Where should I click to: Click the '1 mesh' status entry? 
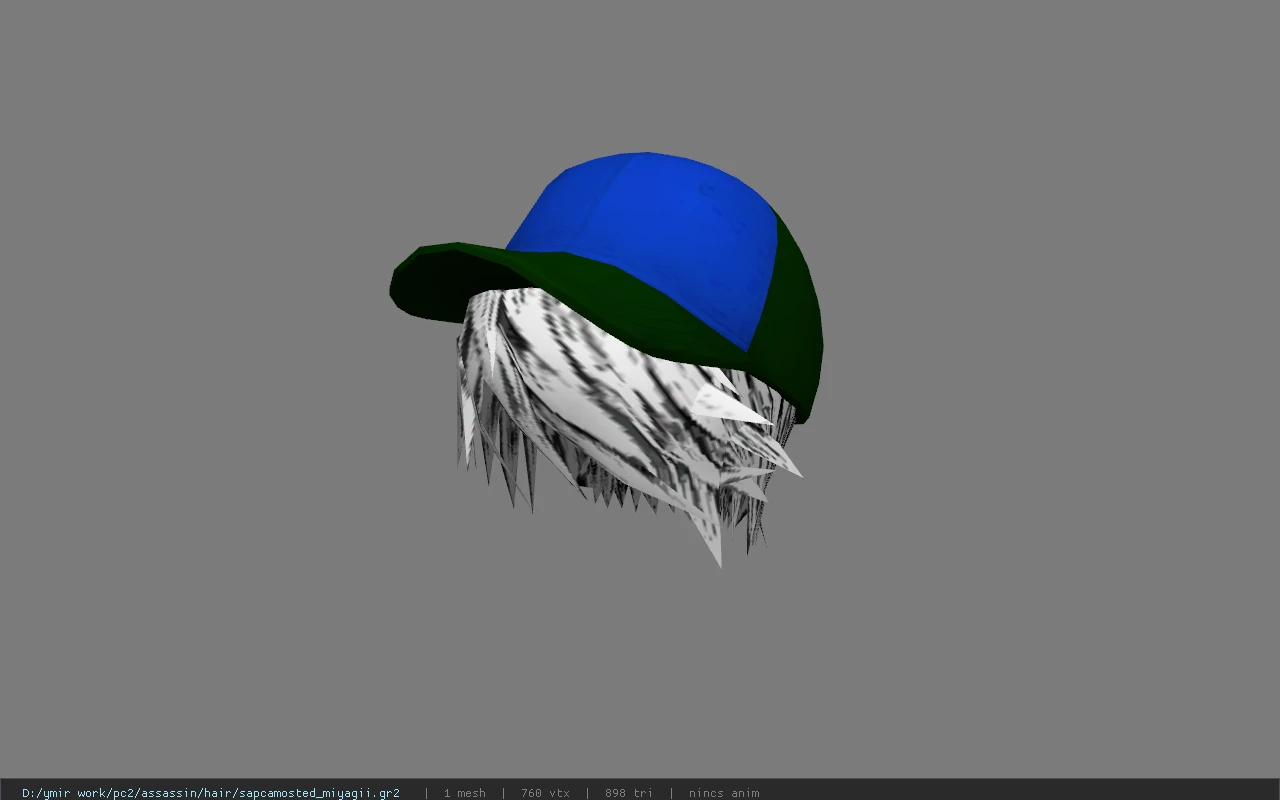[465, 792]
